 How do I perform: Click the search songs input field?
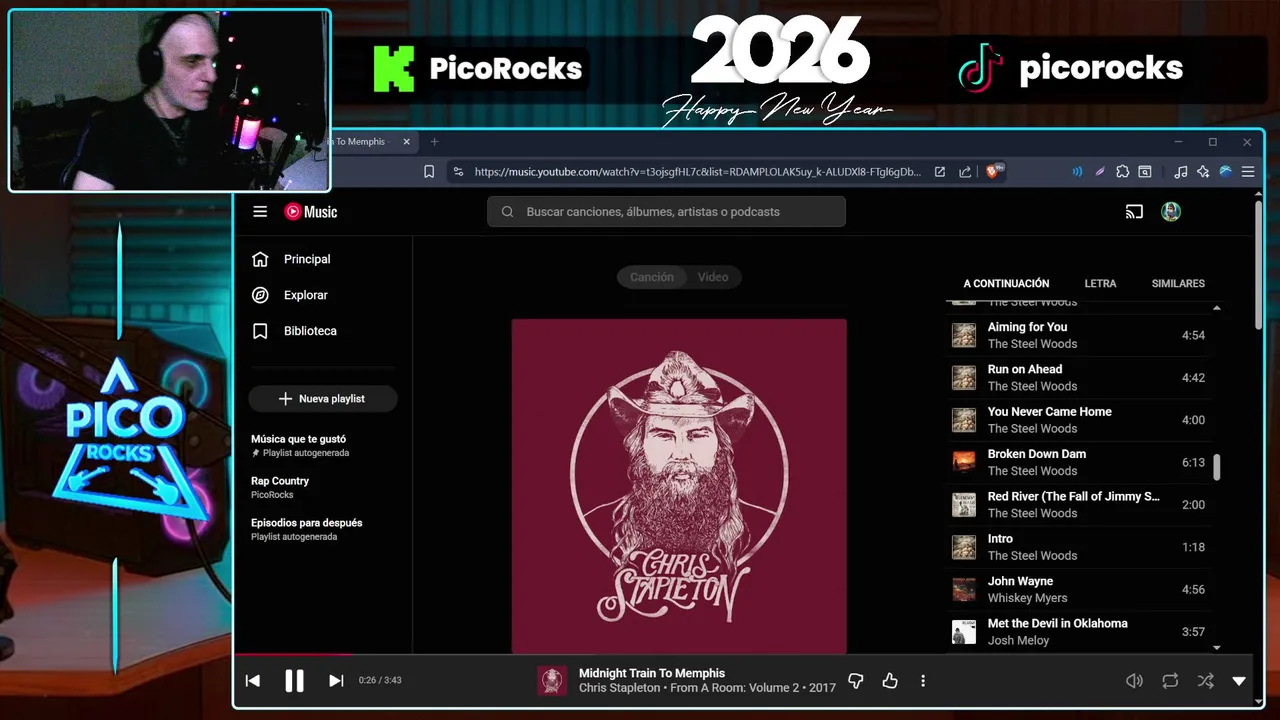coord(666,212)
